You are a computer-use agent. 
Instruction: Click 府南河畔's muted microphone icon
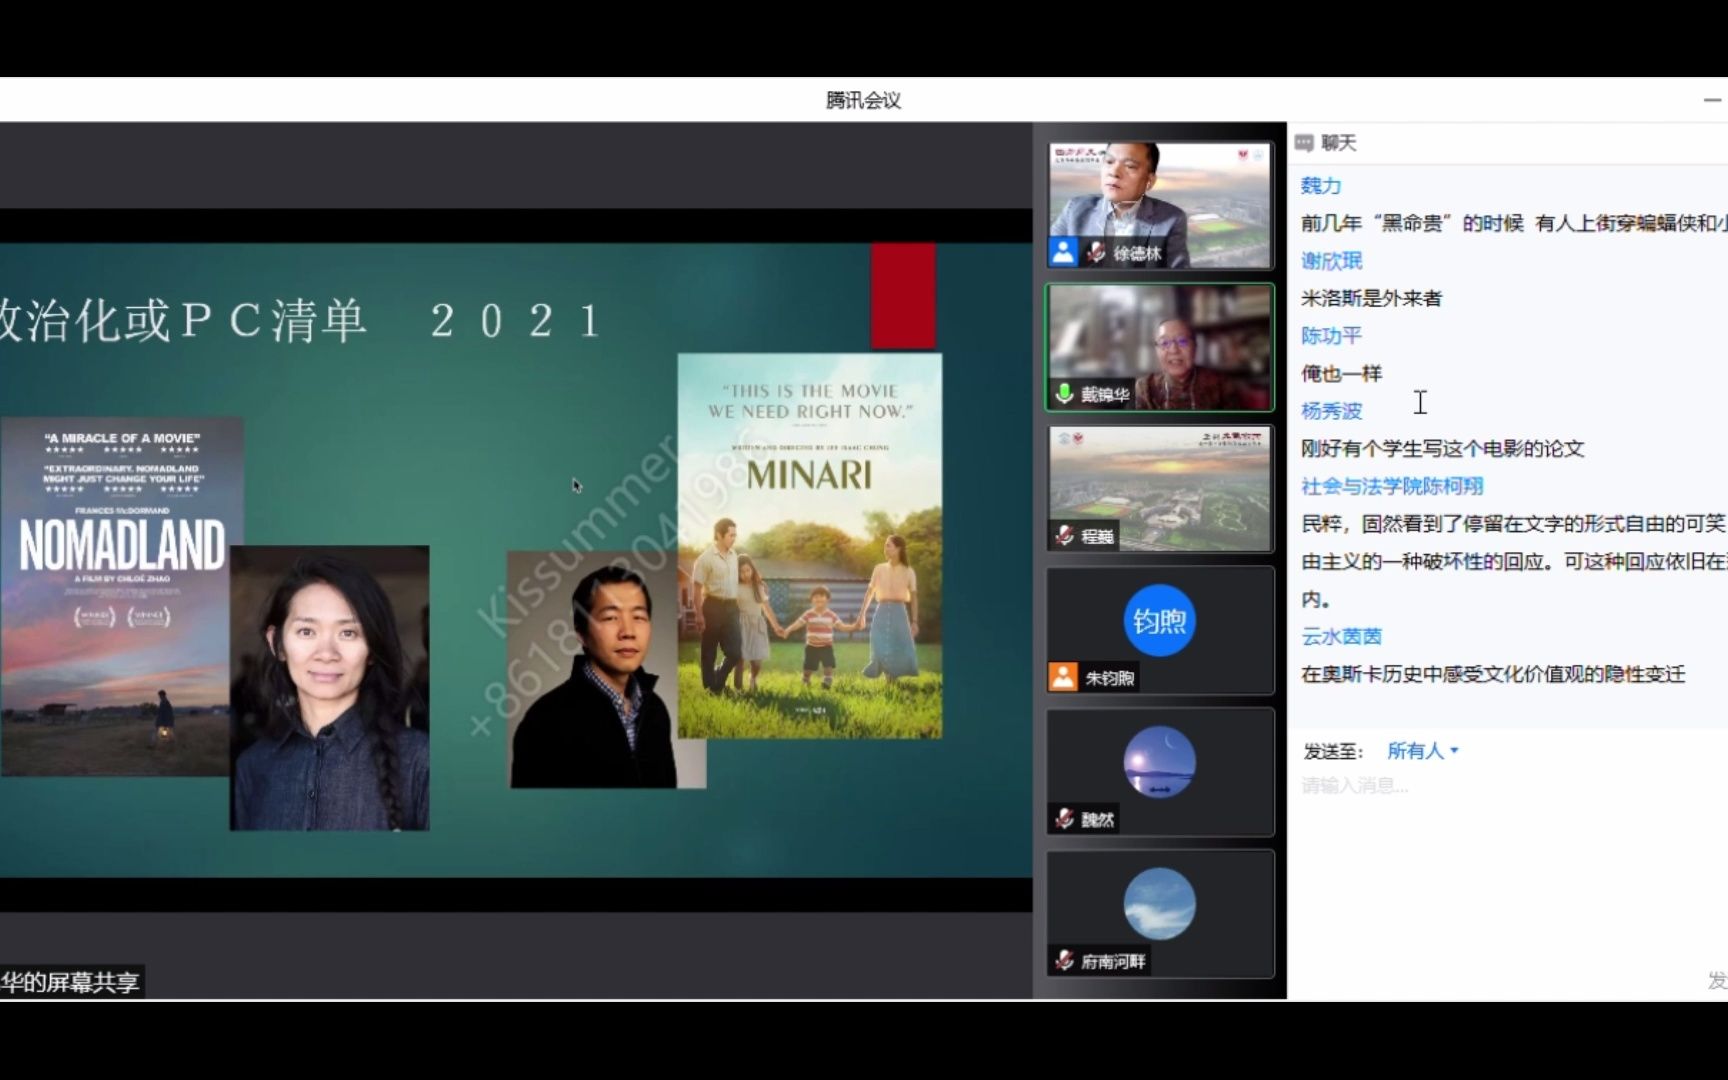click(x=1065, y=961)
